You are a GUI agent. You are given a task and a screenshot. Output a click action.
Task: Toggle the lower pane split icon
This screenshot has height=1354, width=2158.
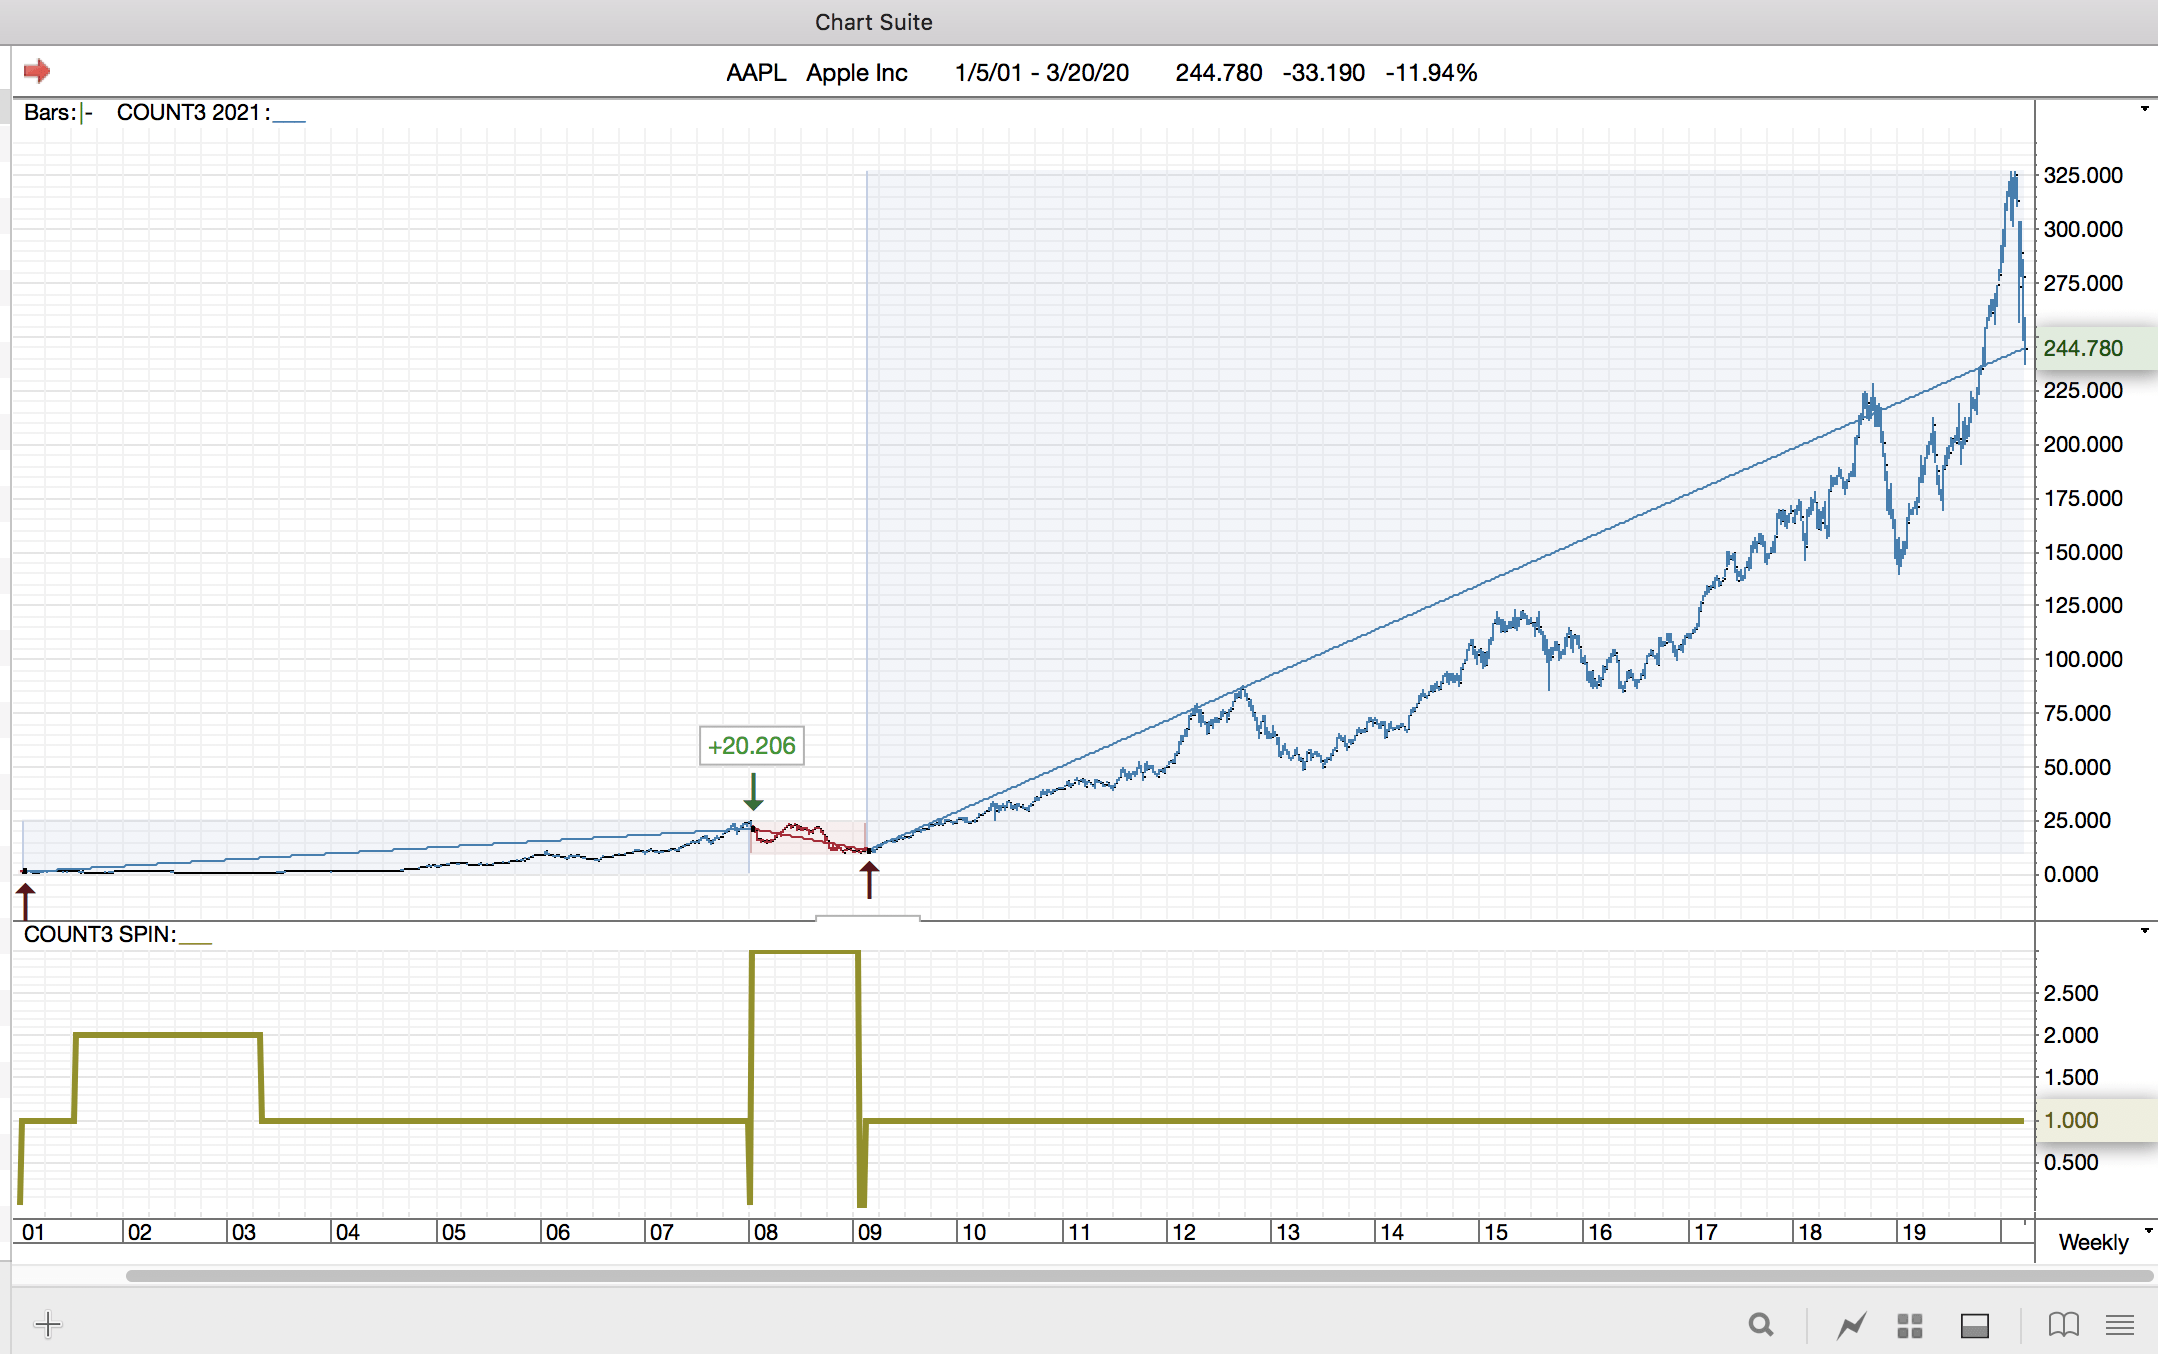click(x=1974, y=1325)
